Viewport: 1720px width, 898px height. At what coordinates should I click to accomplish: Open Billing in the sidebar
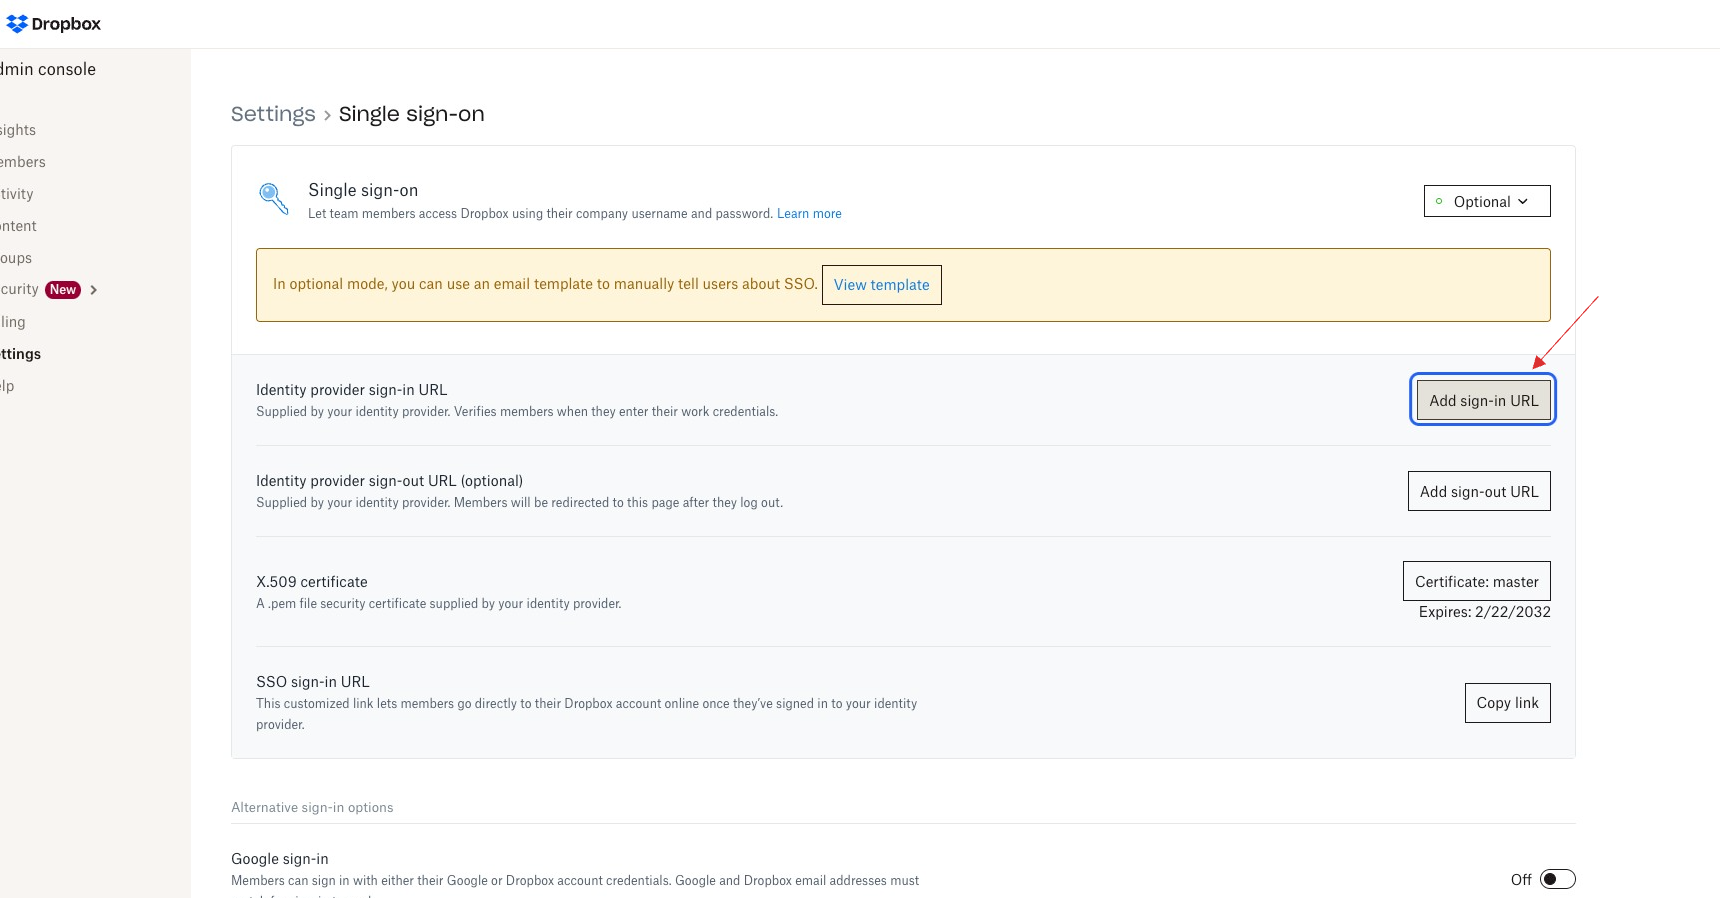coord(13,322)
